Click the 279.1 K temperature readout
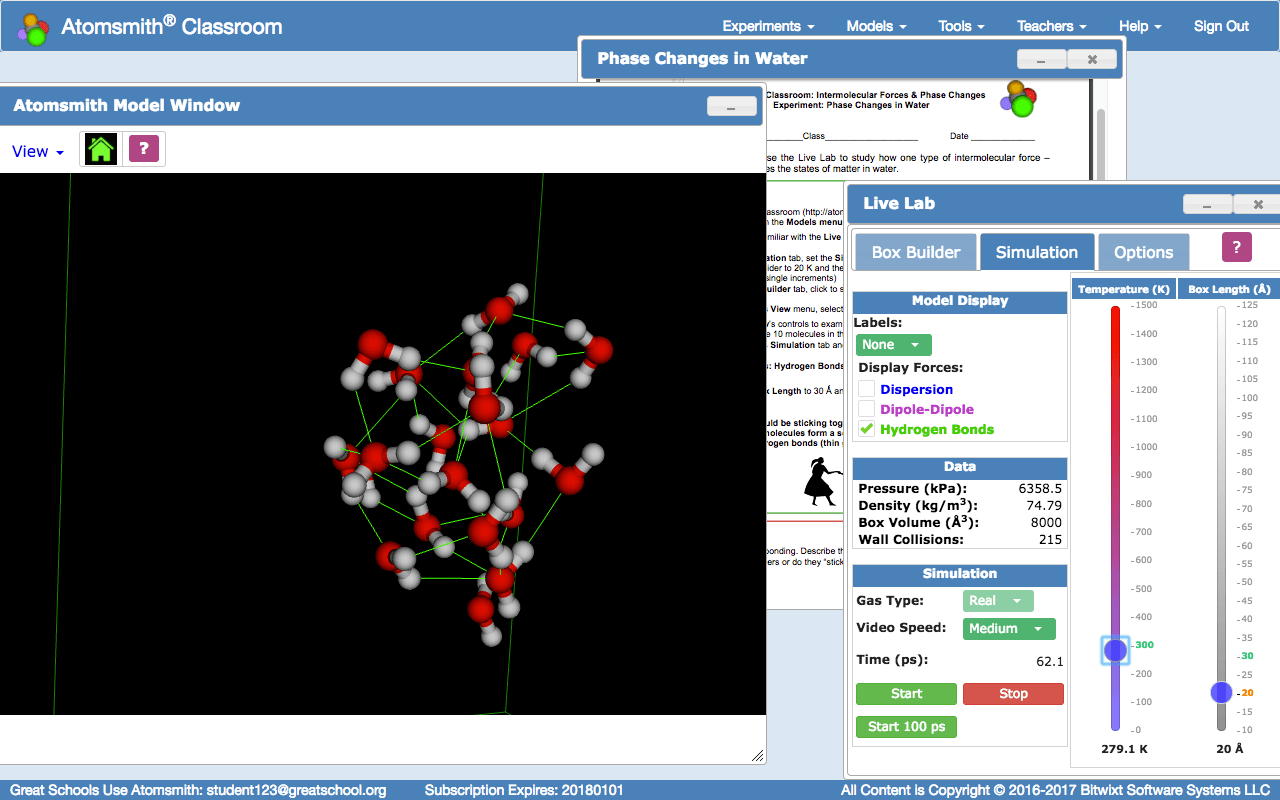1280x800 pixels. tap(1124, 749)
